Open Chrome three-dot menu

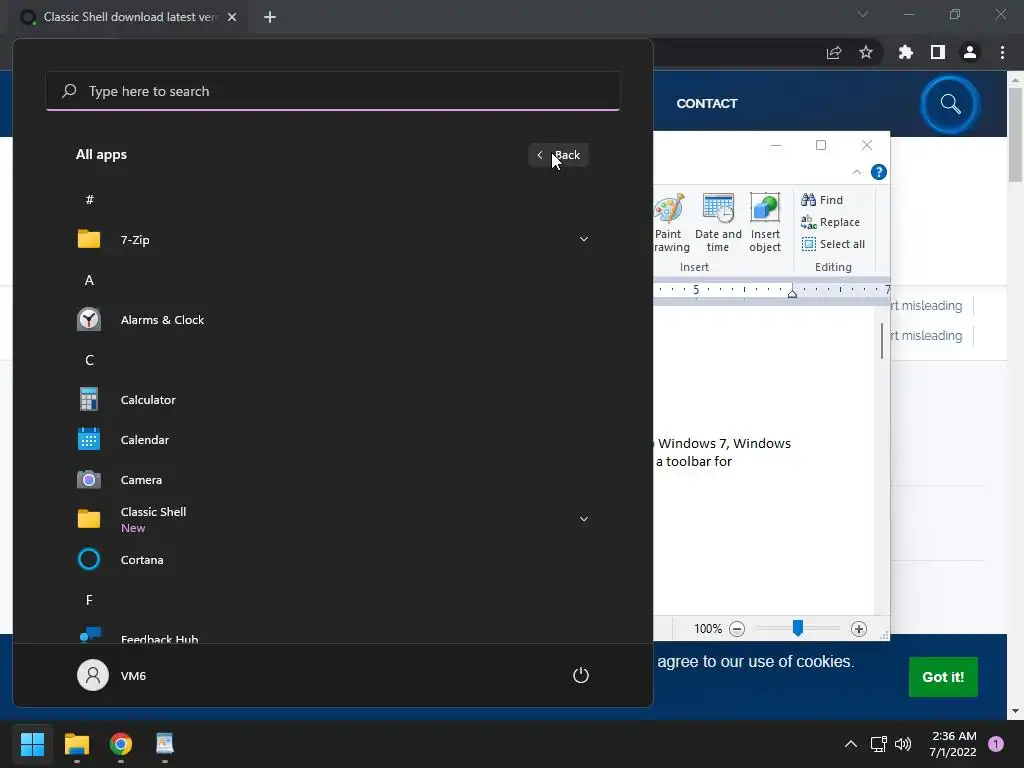[x=1002, y=52]
